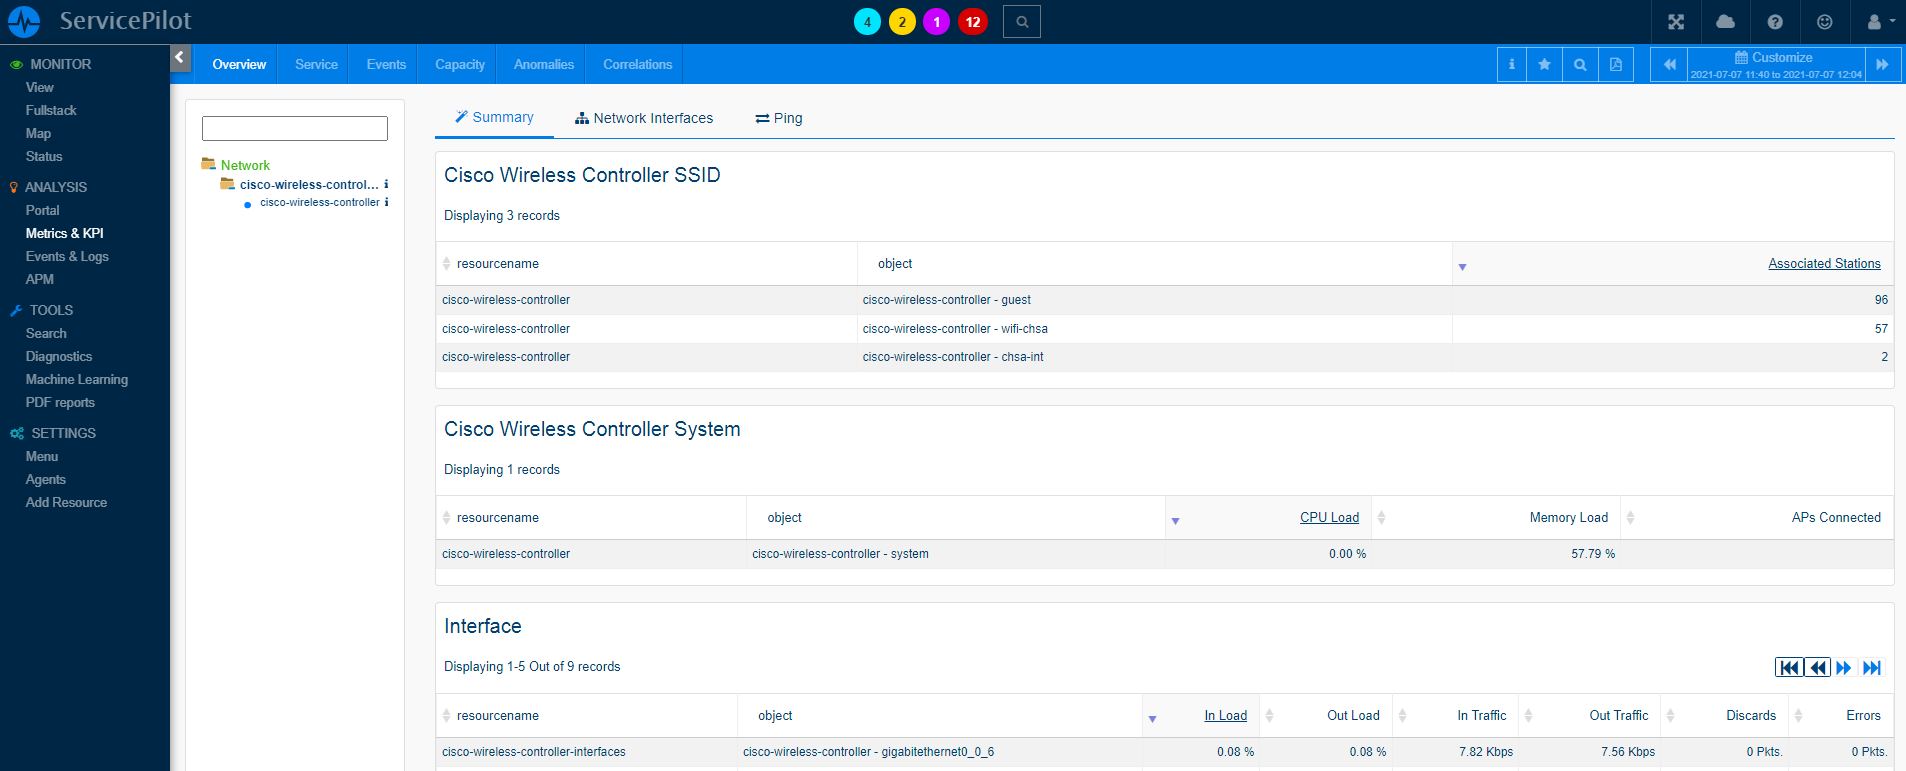Sort System table by CPU Load
Viewport: 1906px width, 771px height.
pyautogui.click(x=1329, y=517)
